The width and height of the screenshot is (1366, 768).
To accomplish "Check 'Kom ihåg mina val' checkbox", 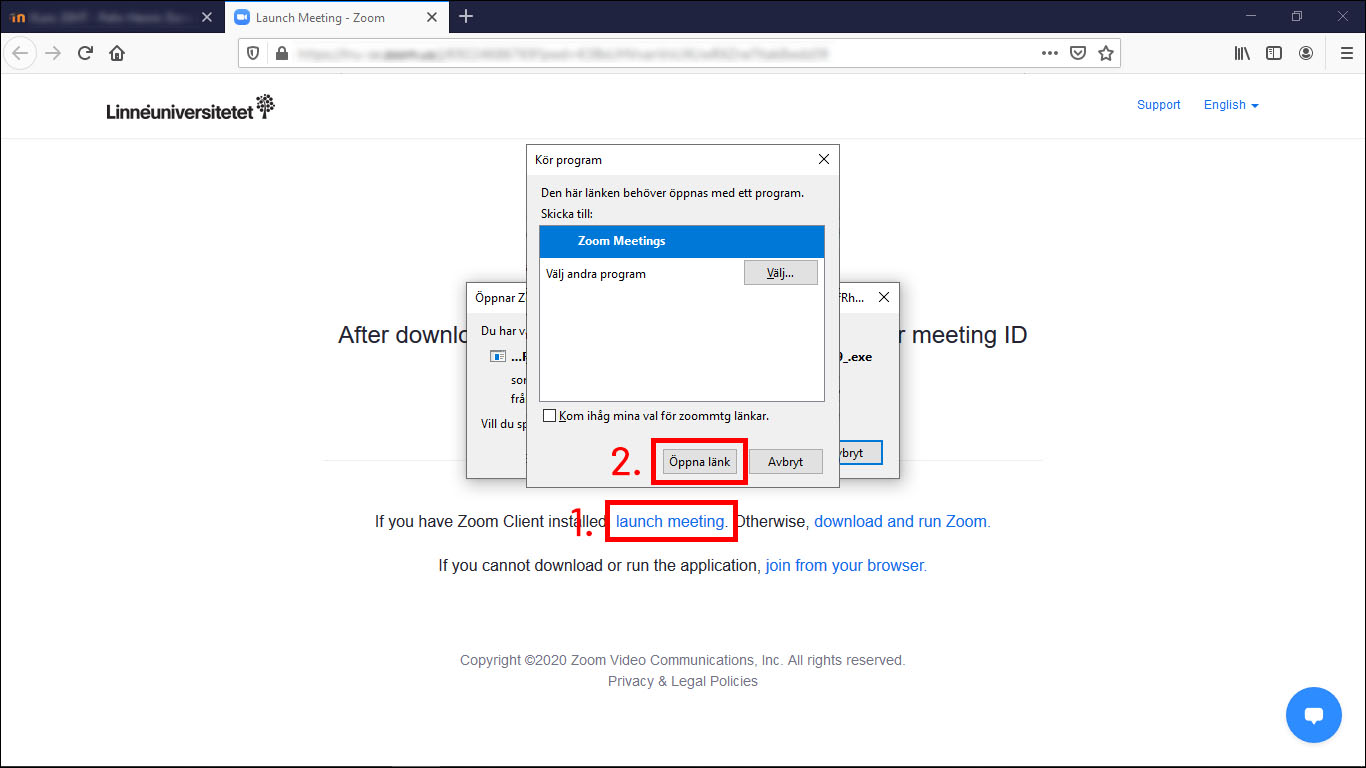I will click(549, 416).
